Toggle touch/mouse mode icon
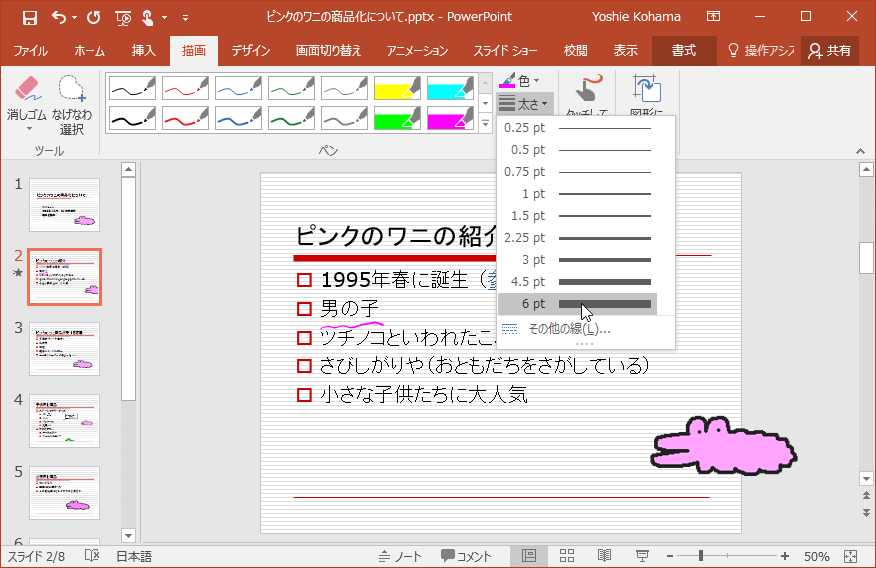 147,18
